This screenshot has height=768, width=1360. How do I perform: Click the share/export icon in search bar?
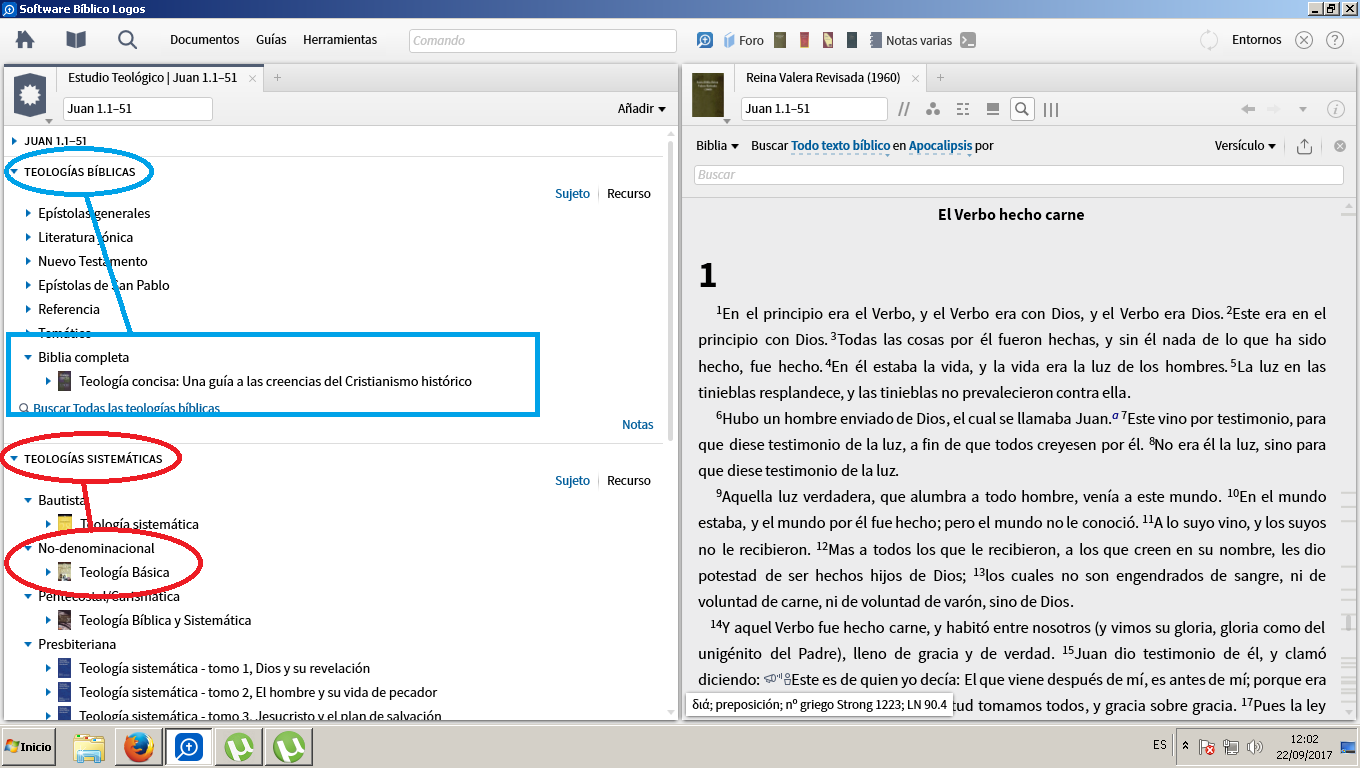pyautogui.click(x=1304, y=146)
